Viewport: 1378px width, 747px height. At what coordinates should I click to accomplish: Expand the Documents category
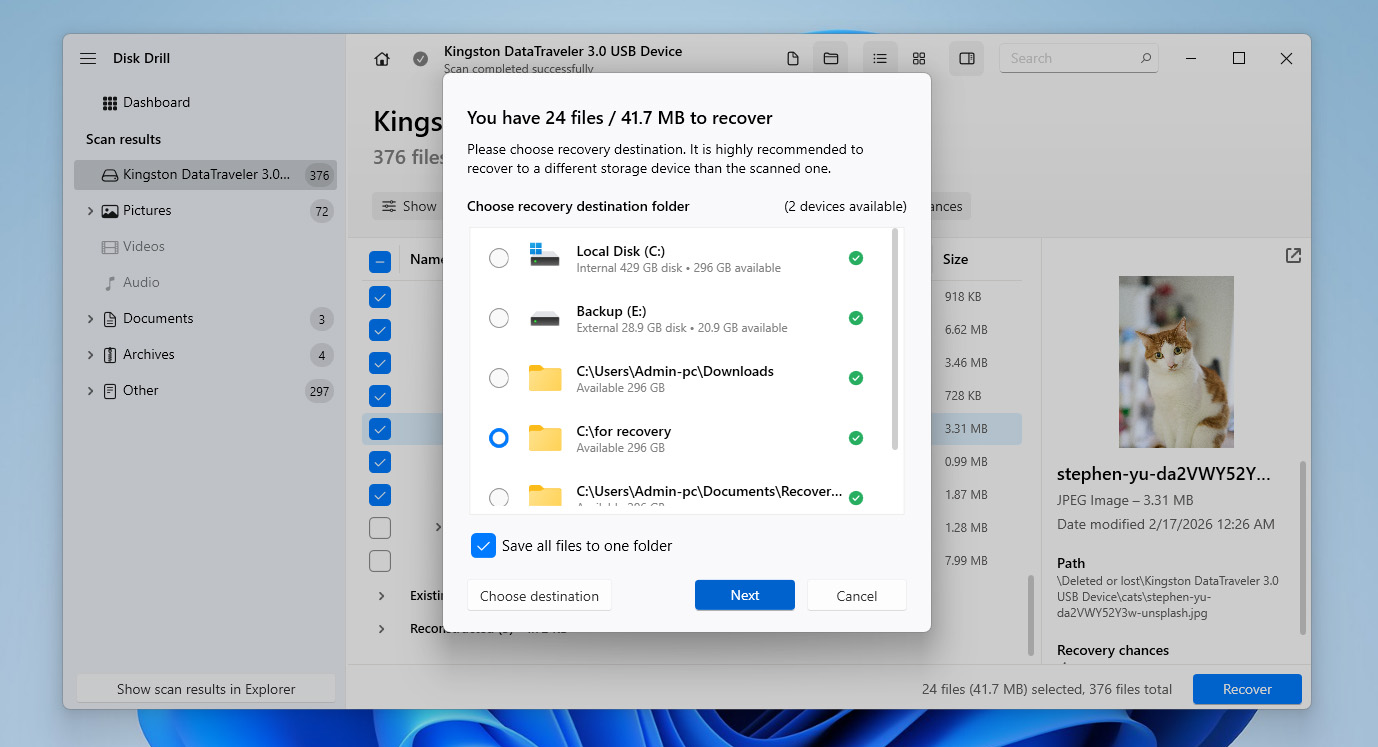tap(90, 319)
